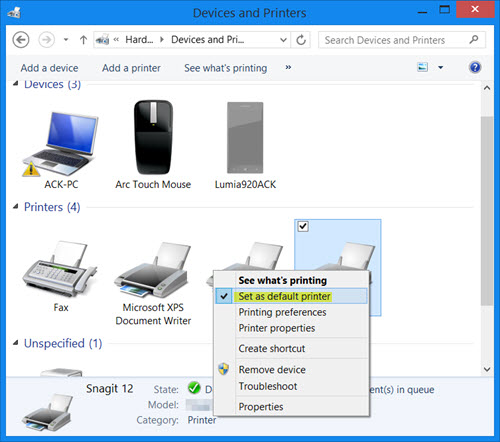Select the Arc Touch Mouse device
The width and height of the screenshot is (500, 442).
153,137
